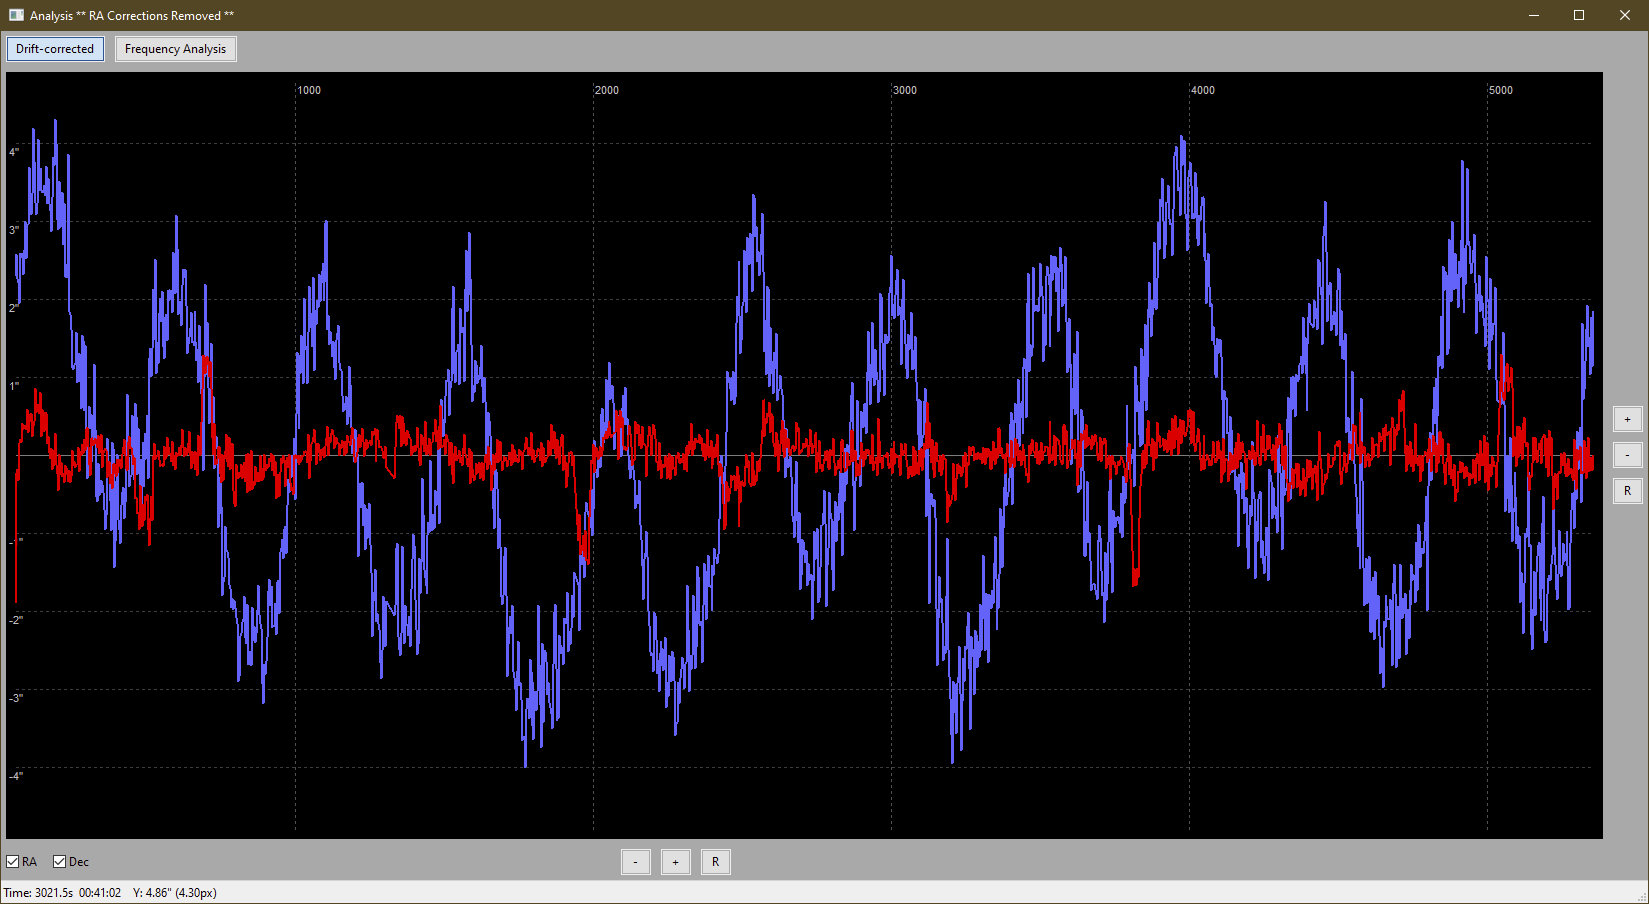The image size is (1649, 904).
Task: Minimize the Analysis window
Action: 1534,15
